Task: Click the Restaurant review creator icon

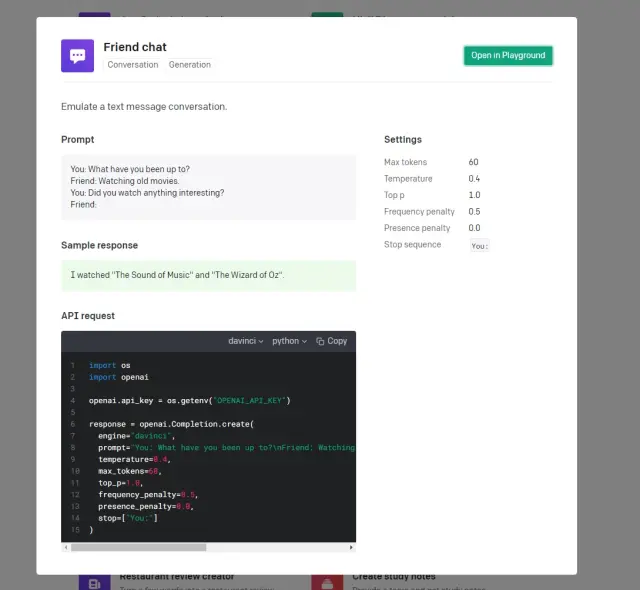Action: click(x=95, y=582)
